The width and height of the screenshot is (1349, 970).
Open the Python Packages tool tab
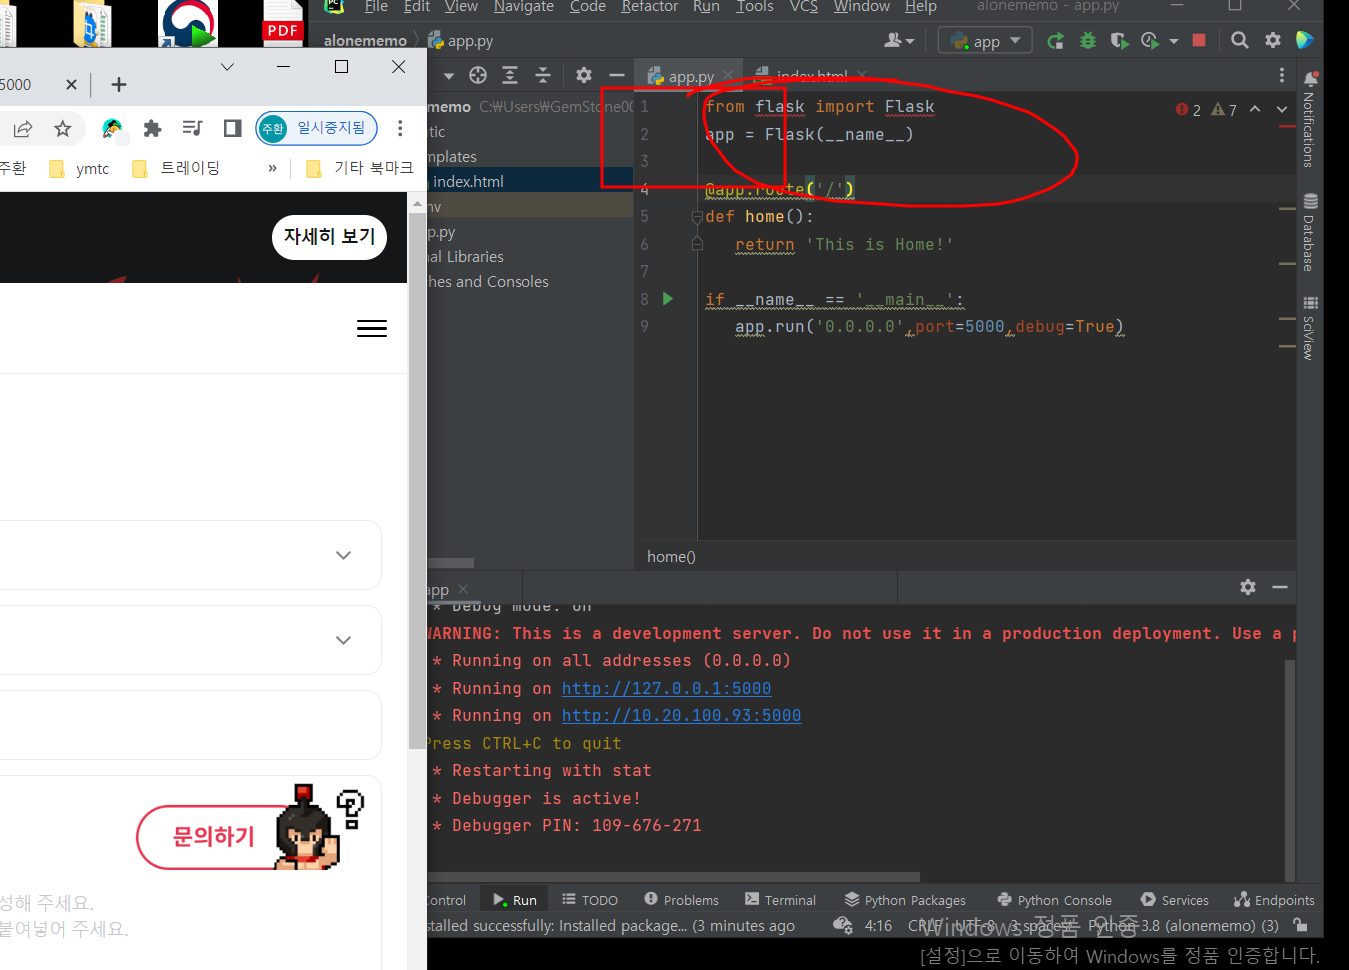(905, 900)
